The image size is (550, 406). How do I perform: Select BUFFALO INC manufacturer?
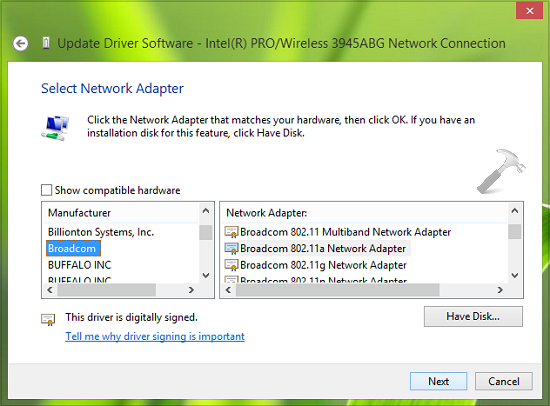80,265
